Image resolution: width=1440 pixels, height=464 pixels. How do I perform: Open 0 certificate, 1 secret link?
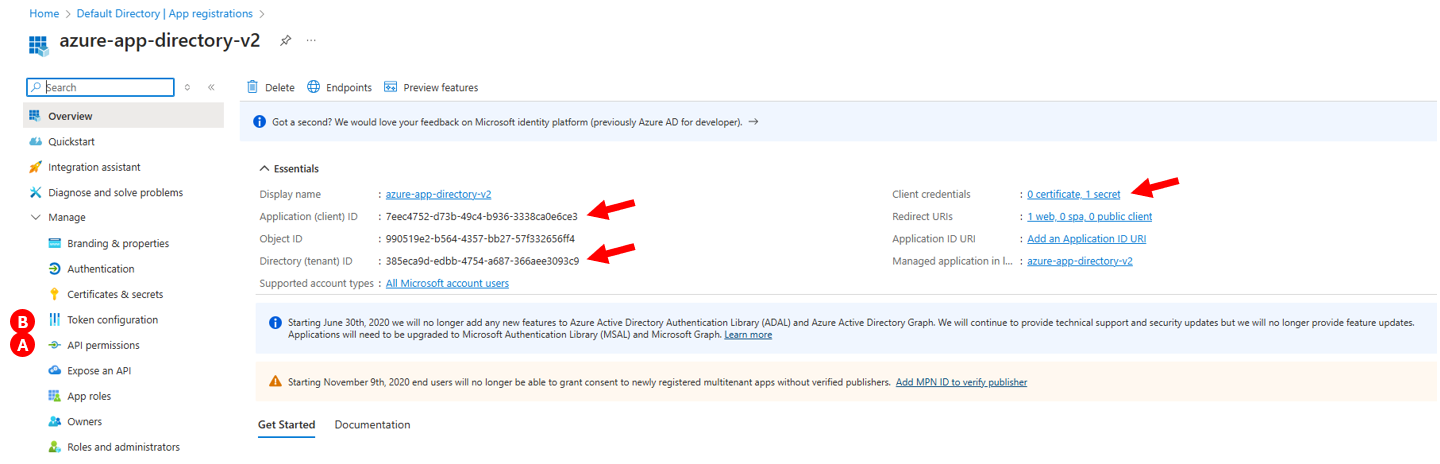point(1073,194)
